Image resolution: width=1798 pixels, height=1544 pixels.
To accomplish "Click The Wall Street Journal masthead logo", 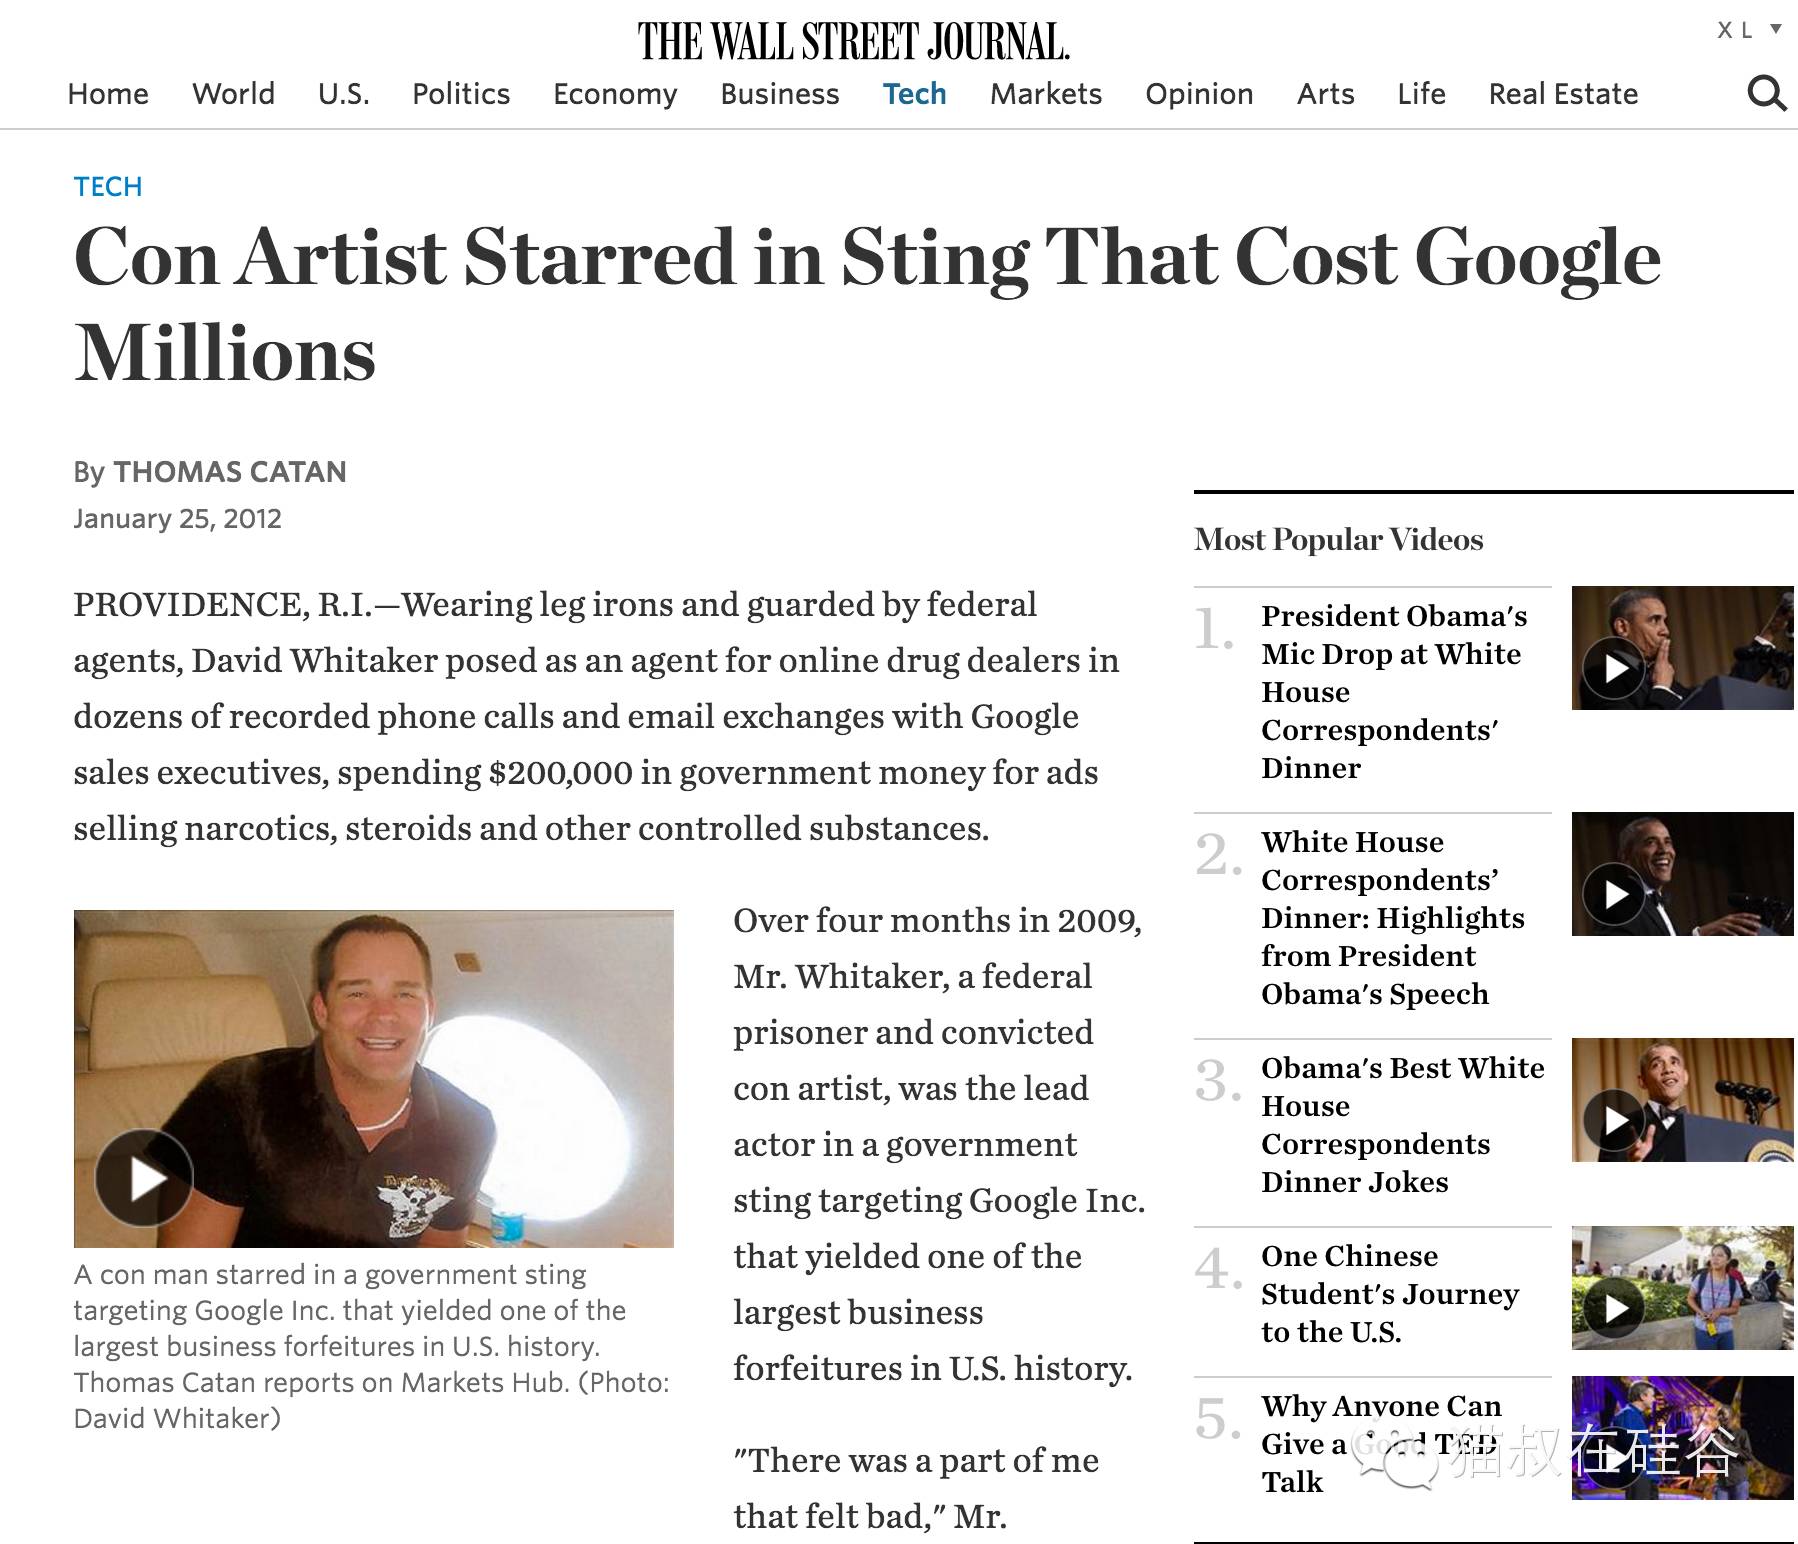I will pyautogui.click(x=854, y=41).
